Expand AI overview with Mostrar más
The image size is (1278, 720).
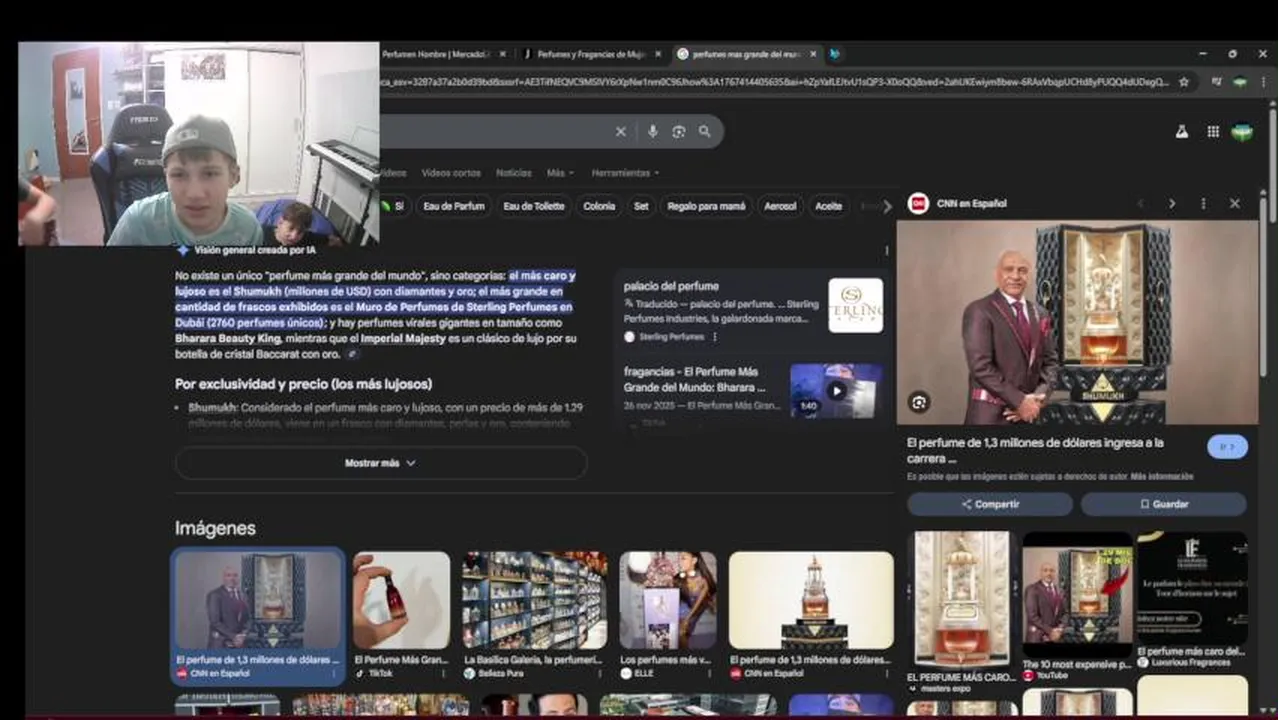pyautogui.click(x=381, y=463)
